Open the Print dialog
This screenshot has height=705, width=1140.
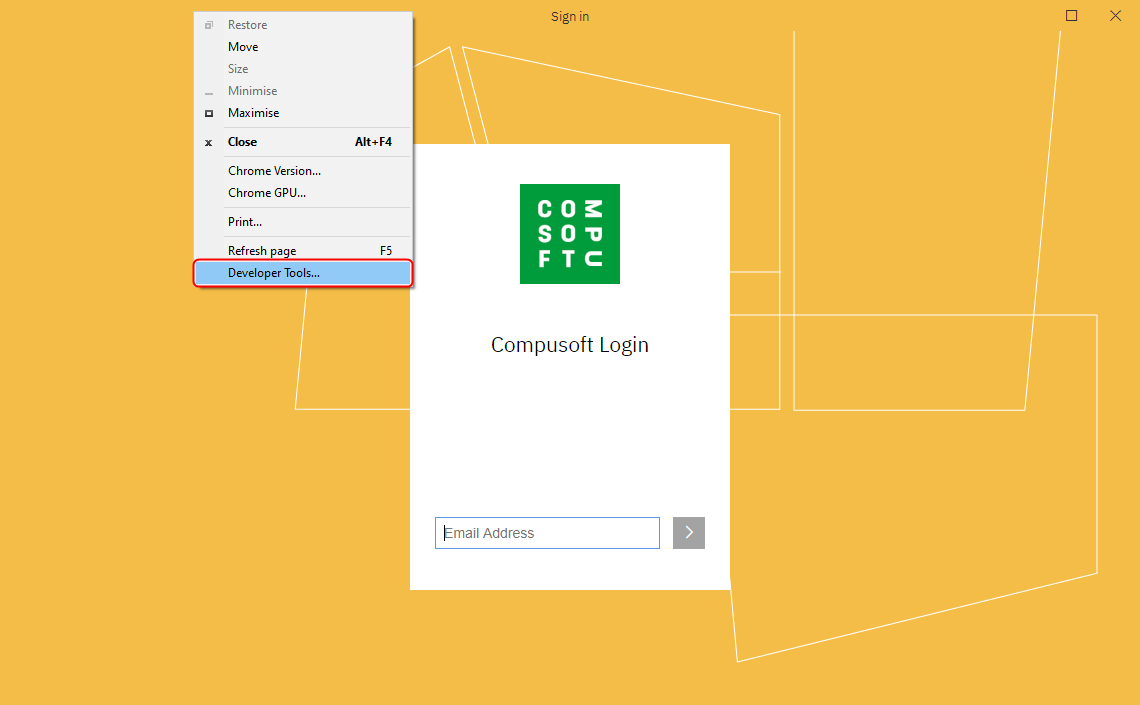click(243, 221)
